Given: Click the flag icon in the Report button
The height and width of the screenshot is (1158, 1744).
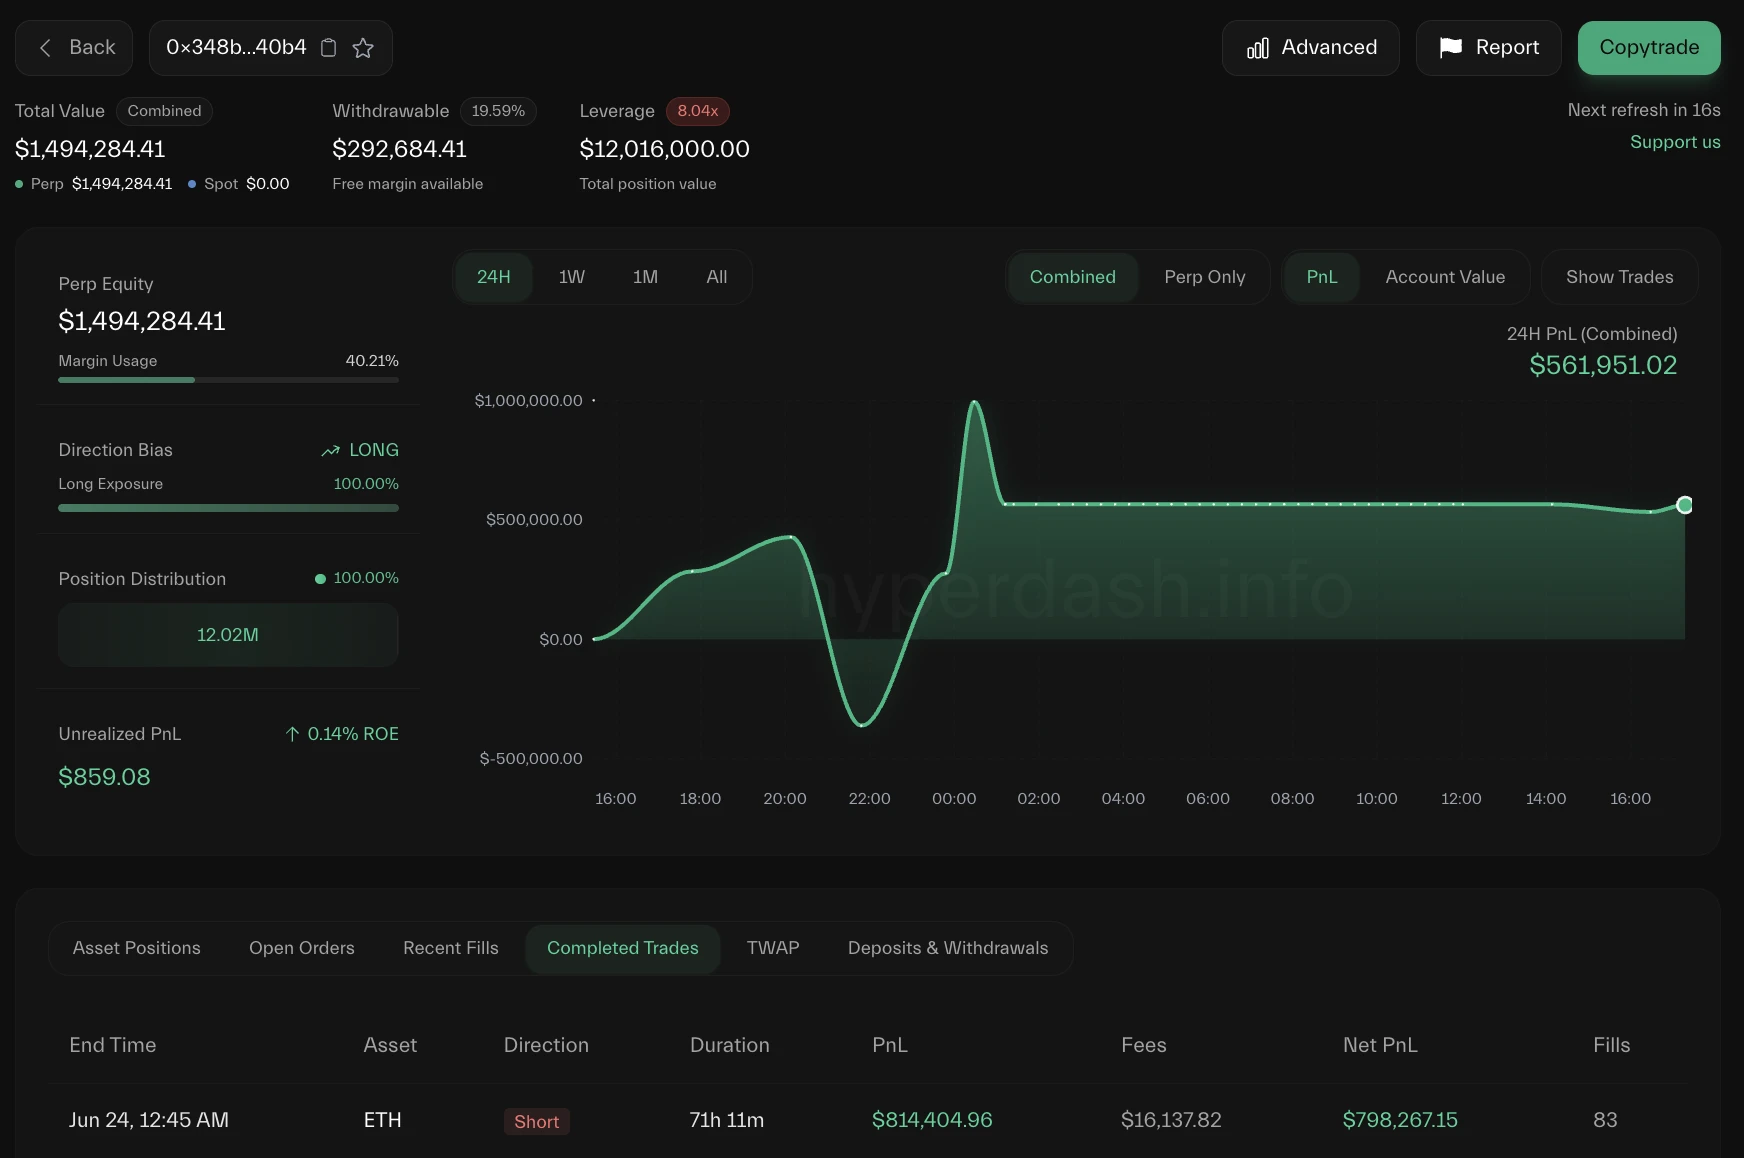Looking at the screenshot, I should point(1451,47).
